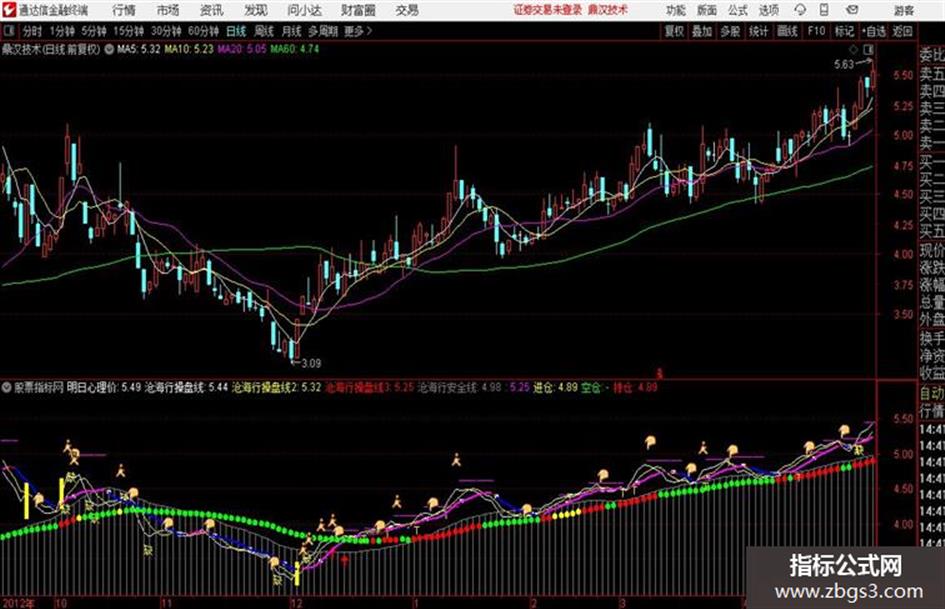Click the 游客 user account label

tap(904, 10)
